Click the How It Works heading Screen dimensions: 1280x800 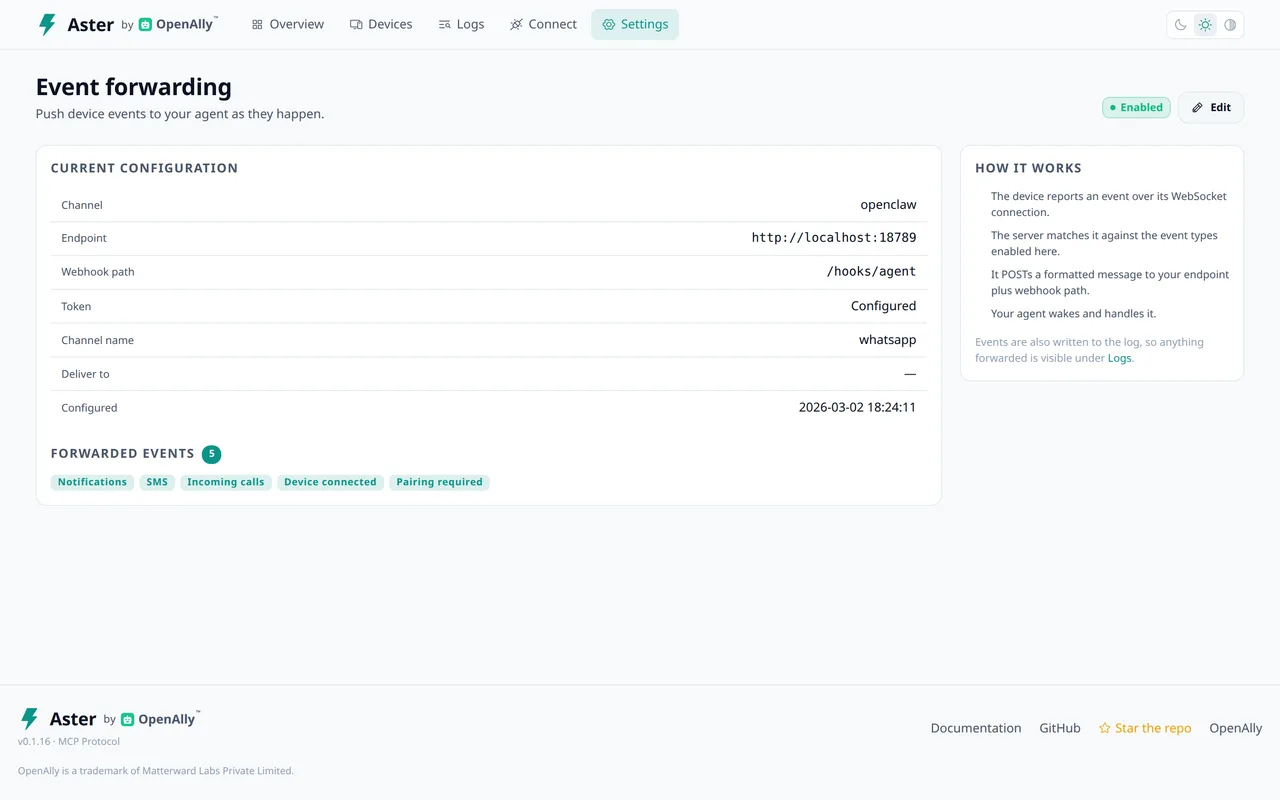[x=1028, y=168]
